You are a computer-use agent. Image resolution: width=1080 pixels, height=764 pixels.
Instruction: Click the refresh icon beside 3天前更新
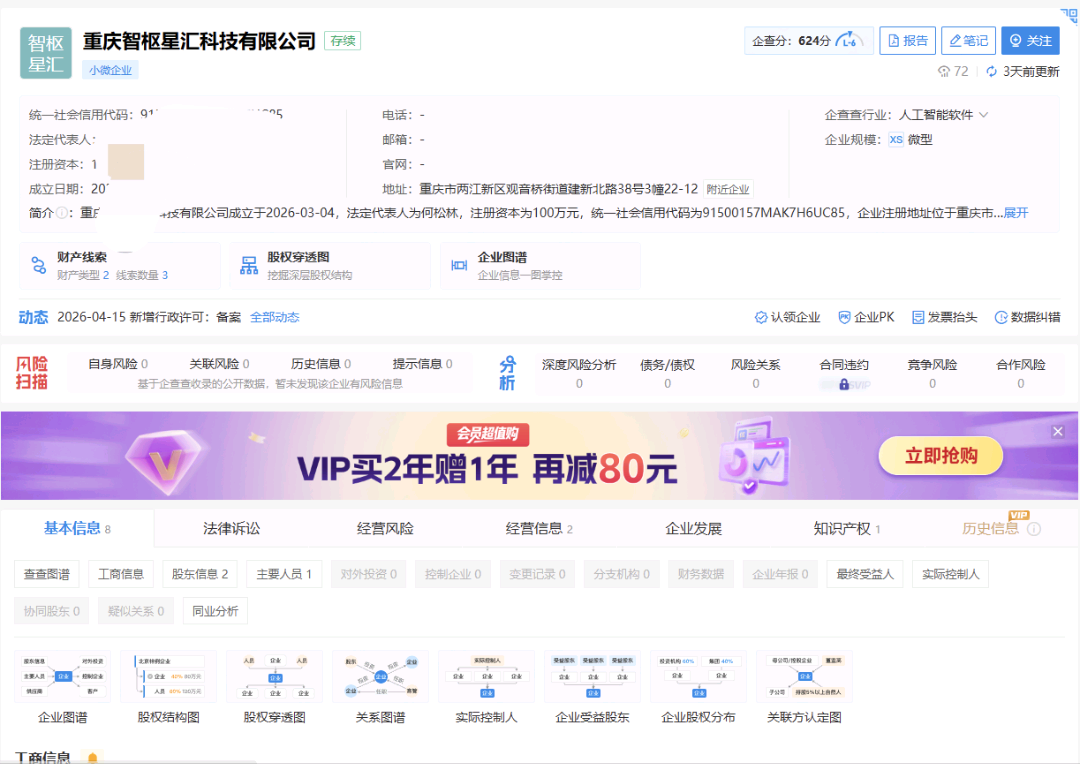click(x=991, y=72)
